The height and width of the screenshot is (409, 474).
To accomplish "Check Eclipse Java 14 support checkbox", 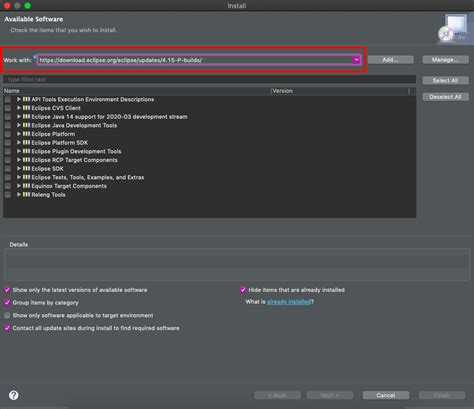I will [x=8, y=117].
